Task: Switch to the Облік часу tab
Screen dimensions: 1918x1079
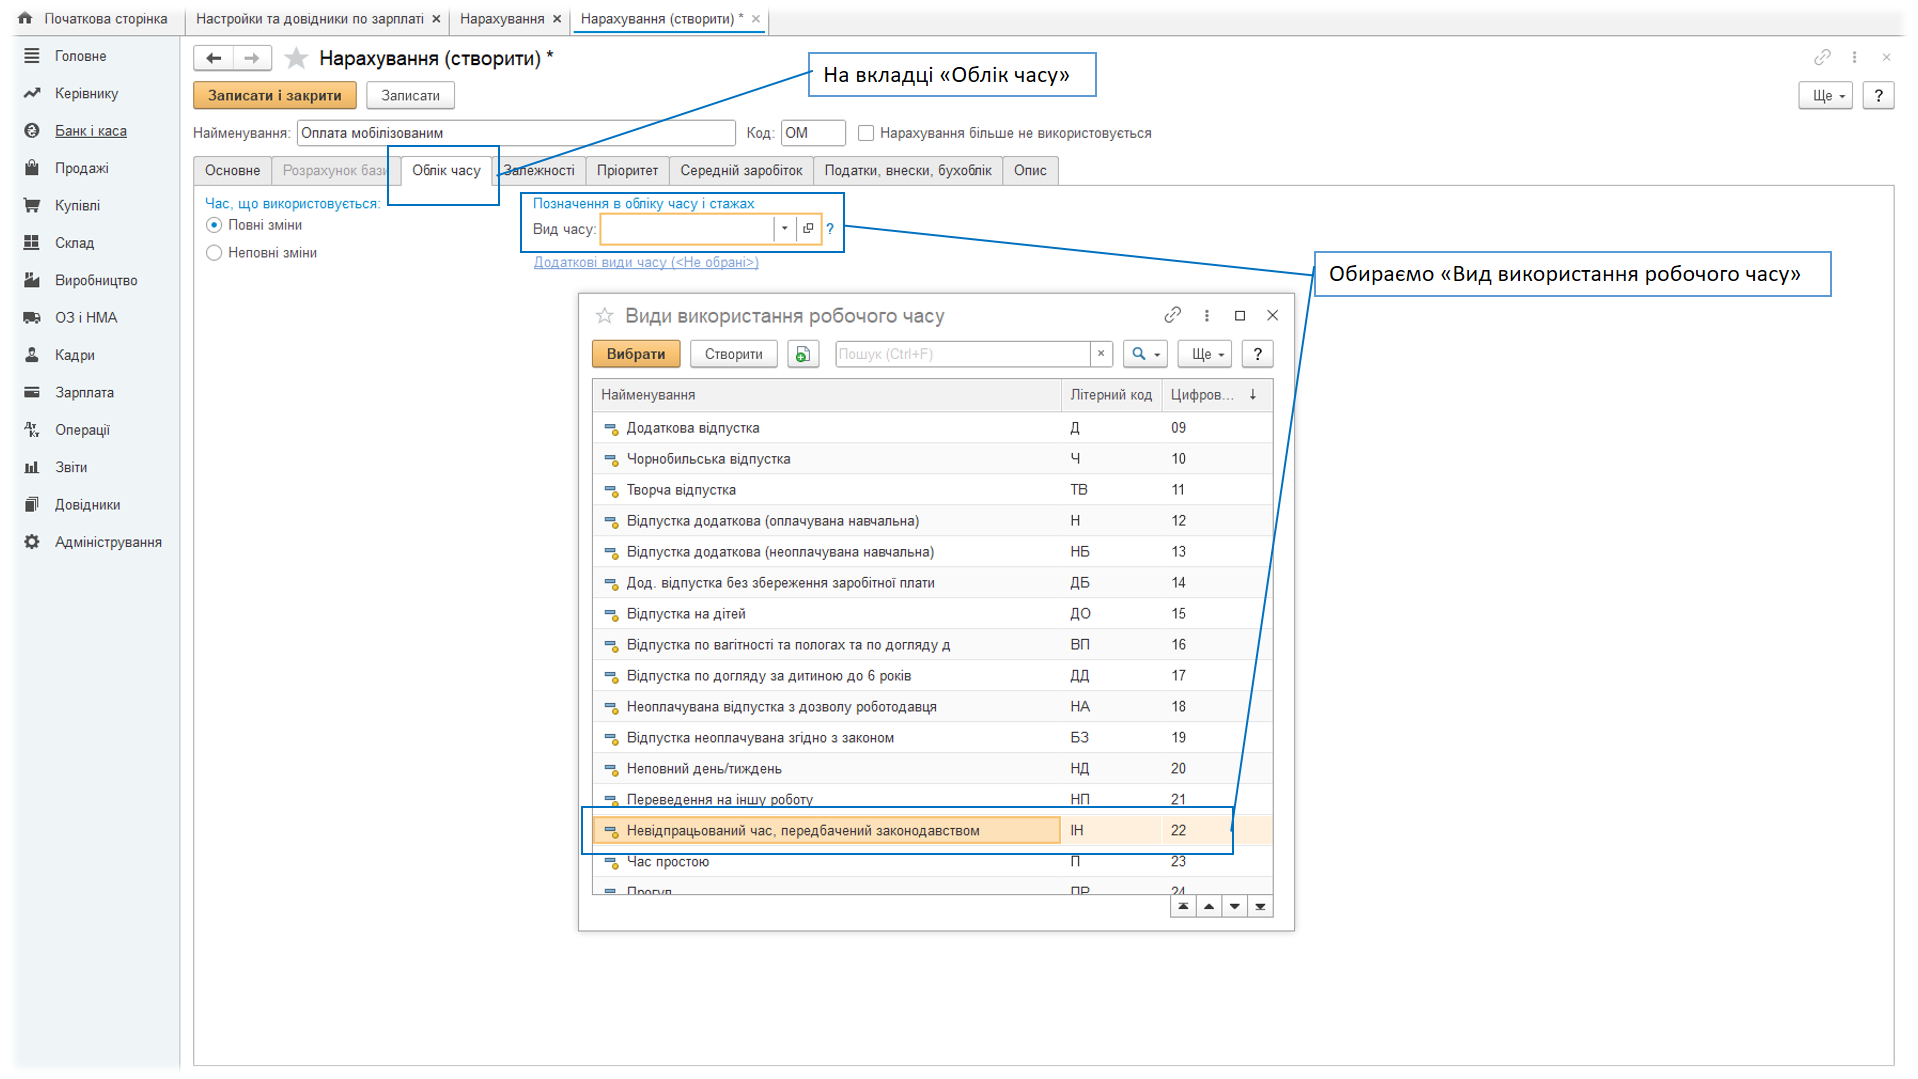Action: (446, 171)
